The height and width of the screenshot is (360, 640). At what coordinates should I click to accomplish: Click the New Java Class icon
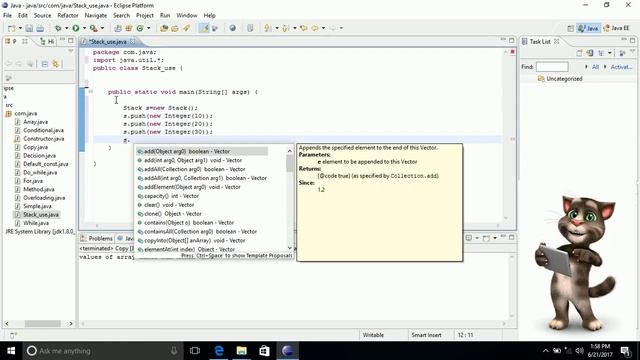click(x=140, y=28)
